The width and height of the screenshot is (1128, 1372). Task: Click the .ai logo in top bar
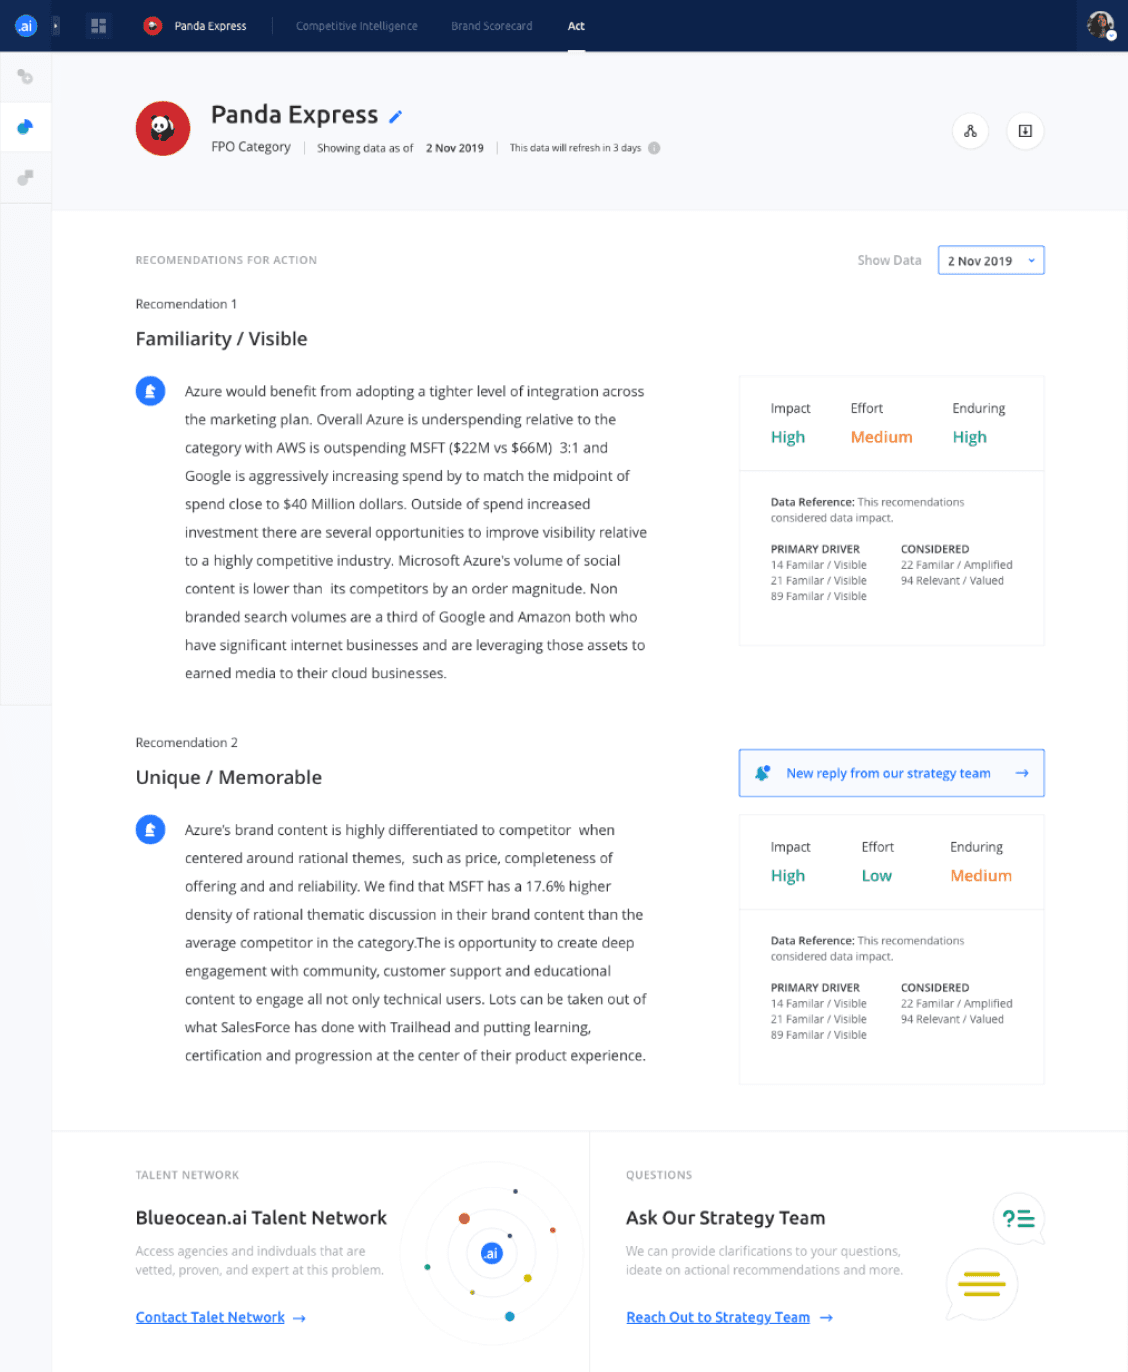[x=26, y=26]
